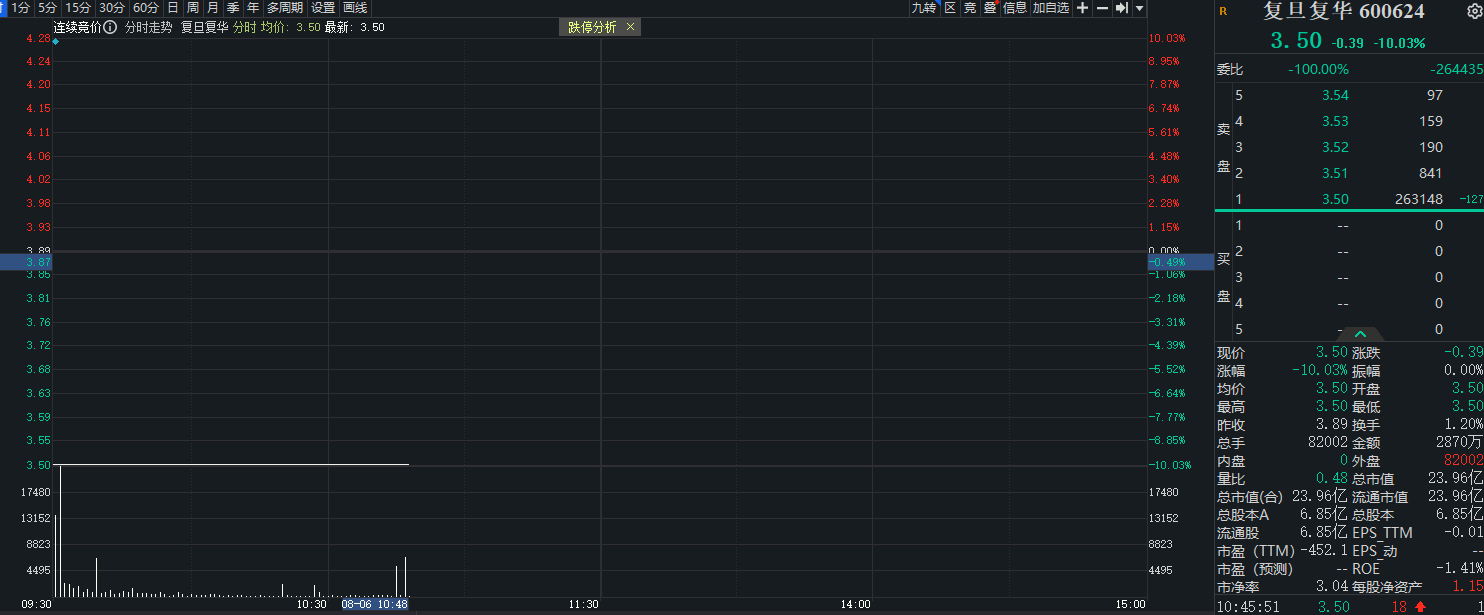Click the 总市值 23.96亿 value

point(1457,478)
